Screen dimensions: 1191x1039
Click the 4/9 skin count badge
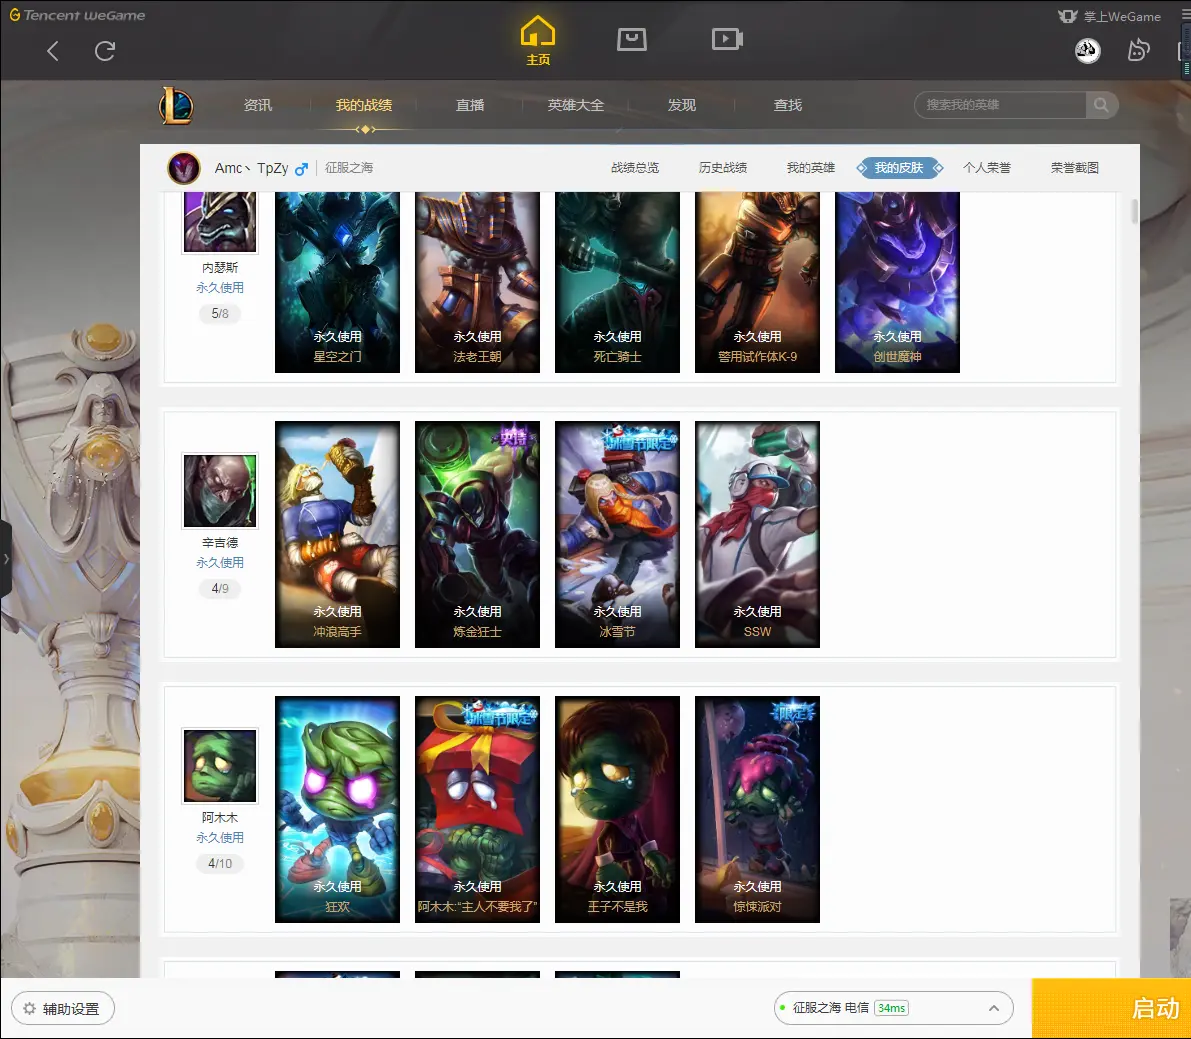pos(220,589)
